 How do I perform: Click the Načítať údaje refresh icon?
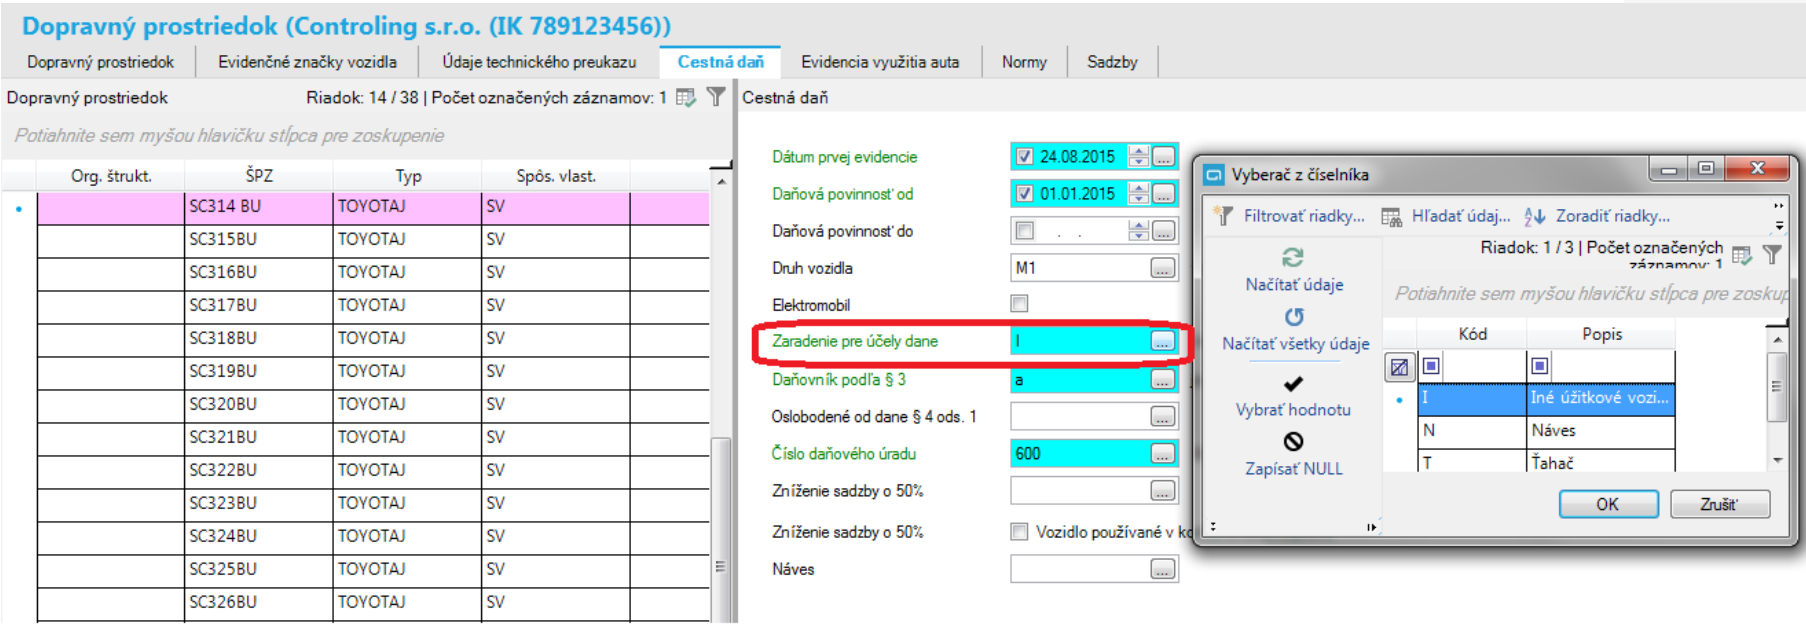[x=1293, y=258]
